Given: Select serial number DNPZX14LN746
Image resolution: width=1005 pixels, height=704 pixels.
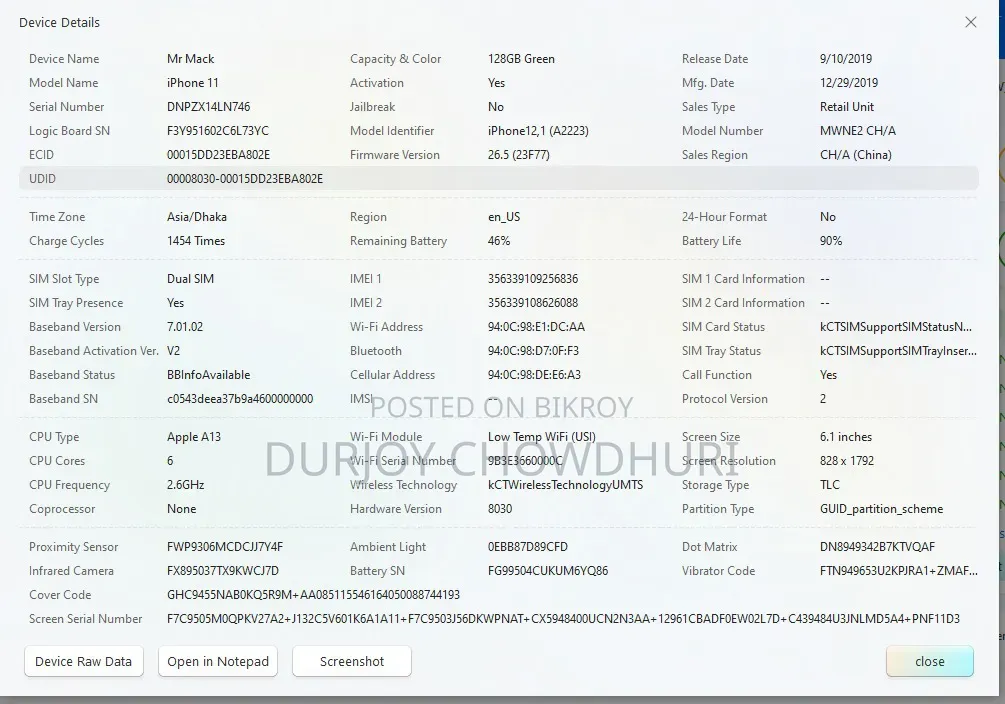Looking at the screenshot, I should tap(208, 107).
